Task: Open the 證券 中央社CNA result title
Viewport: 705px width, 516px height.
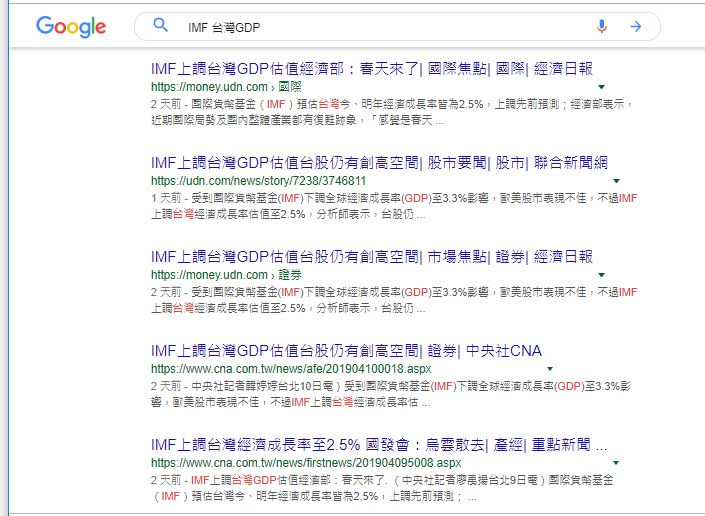Action: [346, 351]
